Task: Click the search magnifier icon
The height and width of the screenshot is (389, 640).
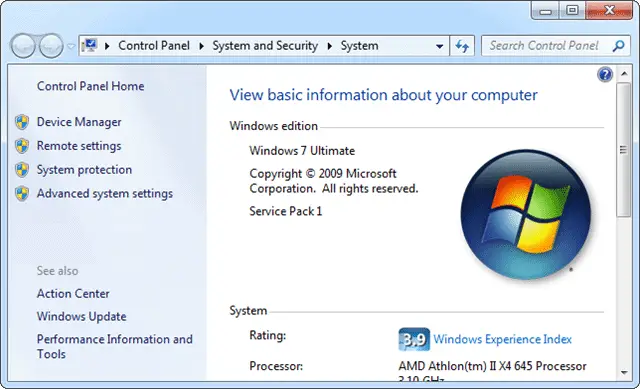Action: [x=619, y=46]
